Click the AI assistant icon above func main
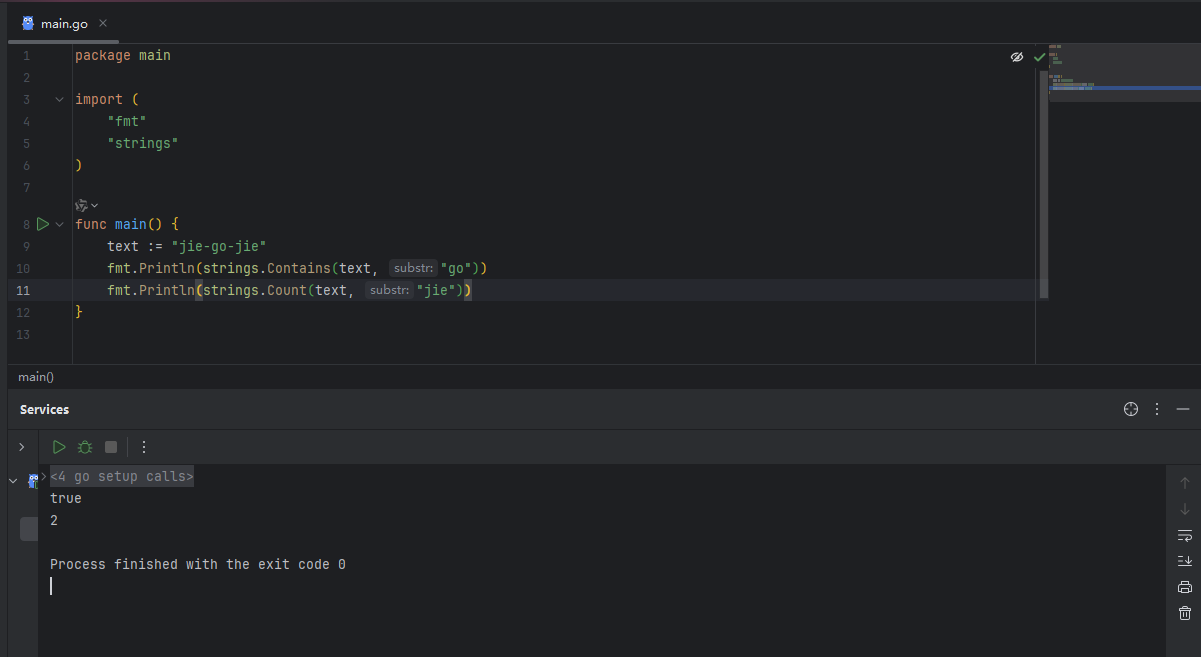The image size is (1201, 657). (82, 205)
